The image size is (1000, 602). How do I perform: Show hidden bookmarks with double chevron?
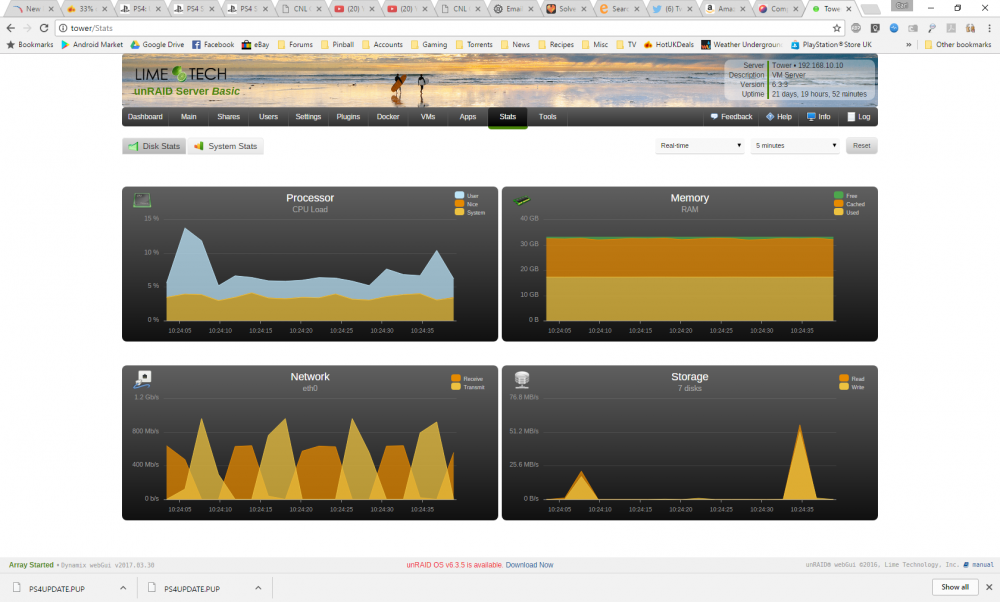[x=908, y=45]
